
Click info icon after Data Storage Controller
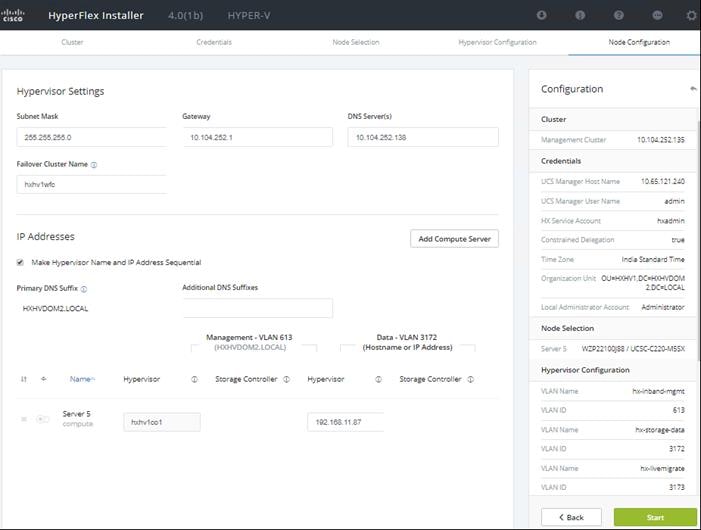point(471,379)
